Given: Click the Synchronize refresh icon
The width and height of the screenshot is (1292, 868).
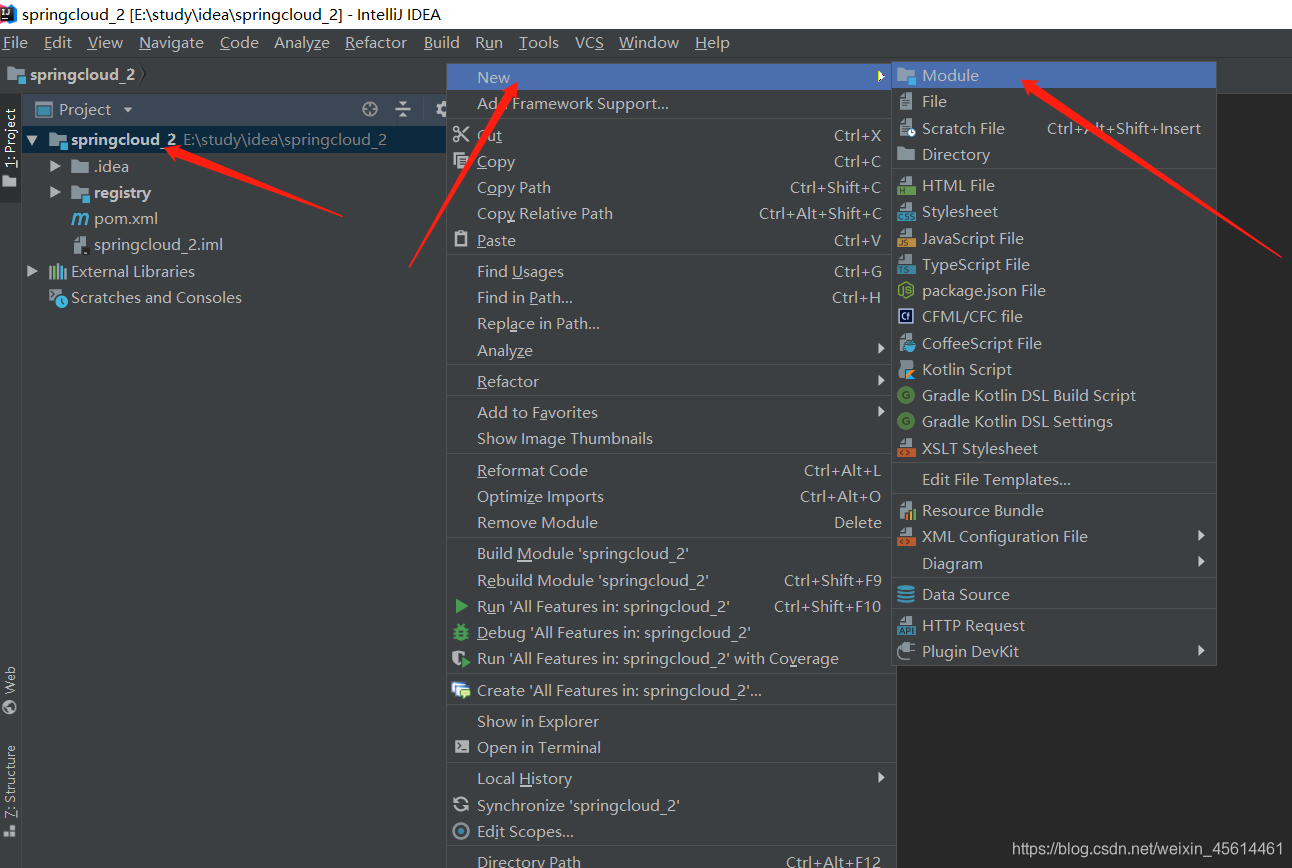Looking at the screenshot, I should click(x=461, y=805).
